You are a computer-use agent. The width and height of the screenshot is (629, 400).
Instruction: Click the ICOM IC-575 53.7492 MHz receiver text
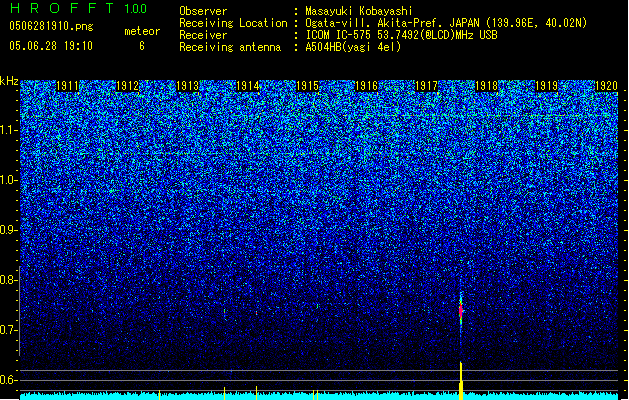coord(402,35)
